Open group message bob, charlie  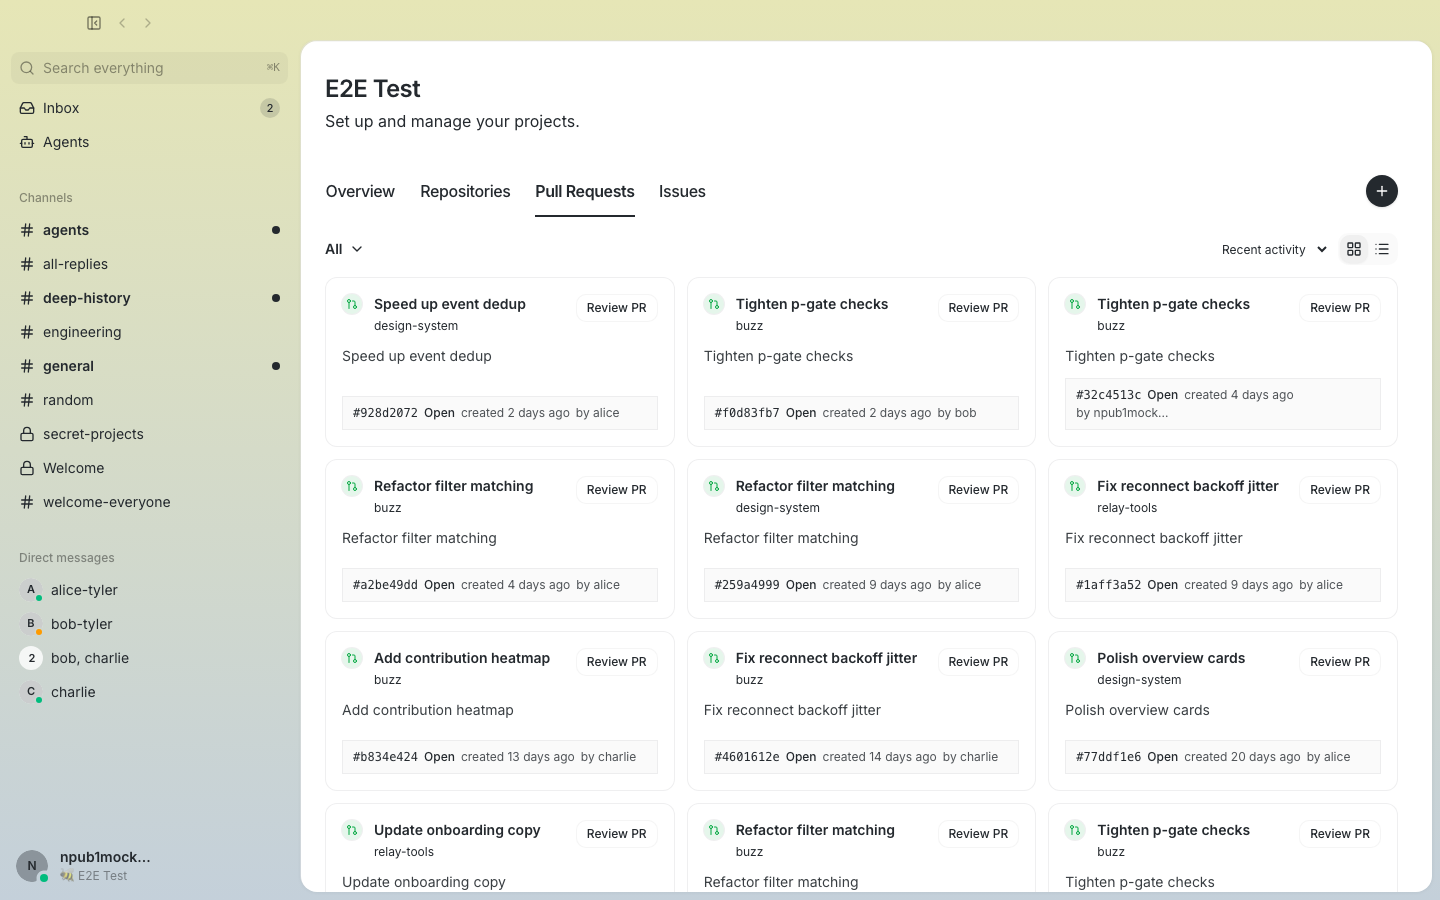click(x=149, y=658)
